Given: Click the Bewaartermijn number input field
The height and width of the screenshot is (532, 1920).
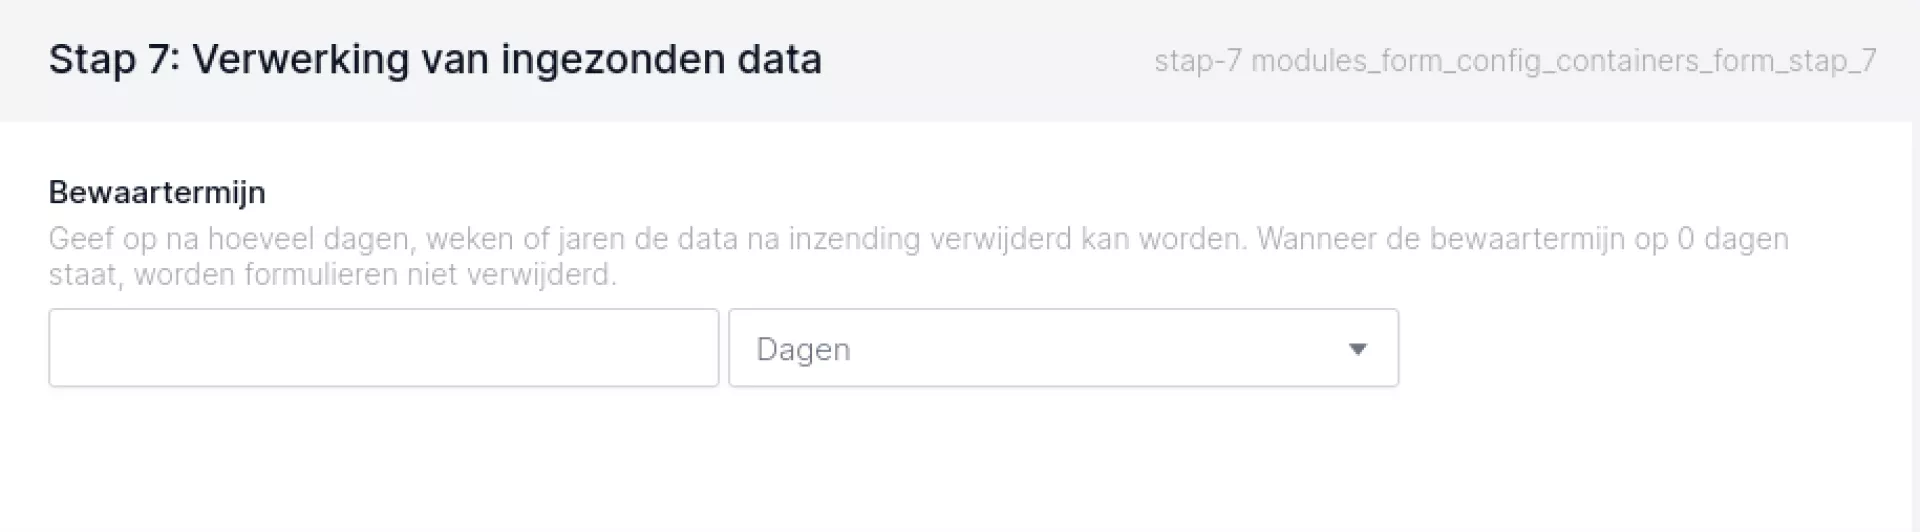Looking at the screenshot, I should (383, 348).
